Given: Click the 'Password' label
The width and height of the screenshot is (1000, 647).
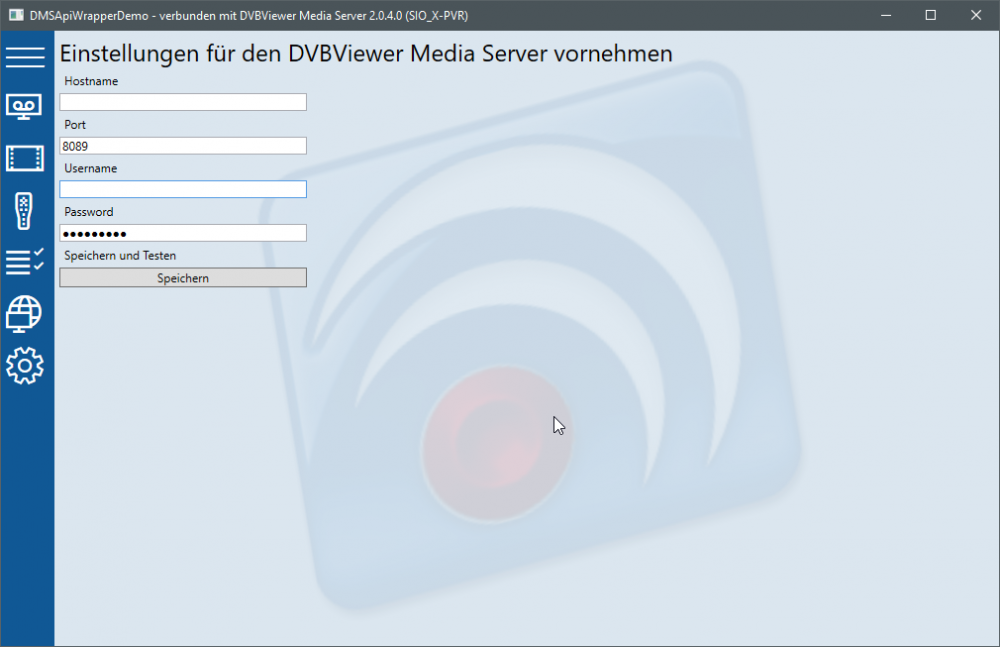Looking at the screenshot, I should click(x=89, y=212).
